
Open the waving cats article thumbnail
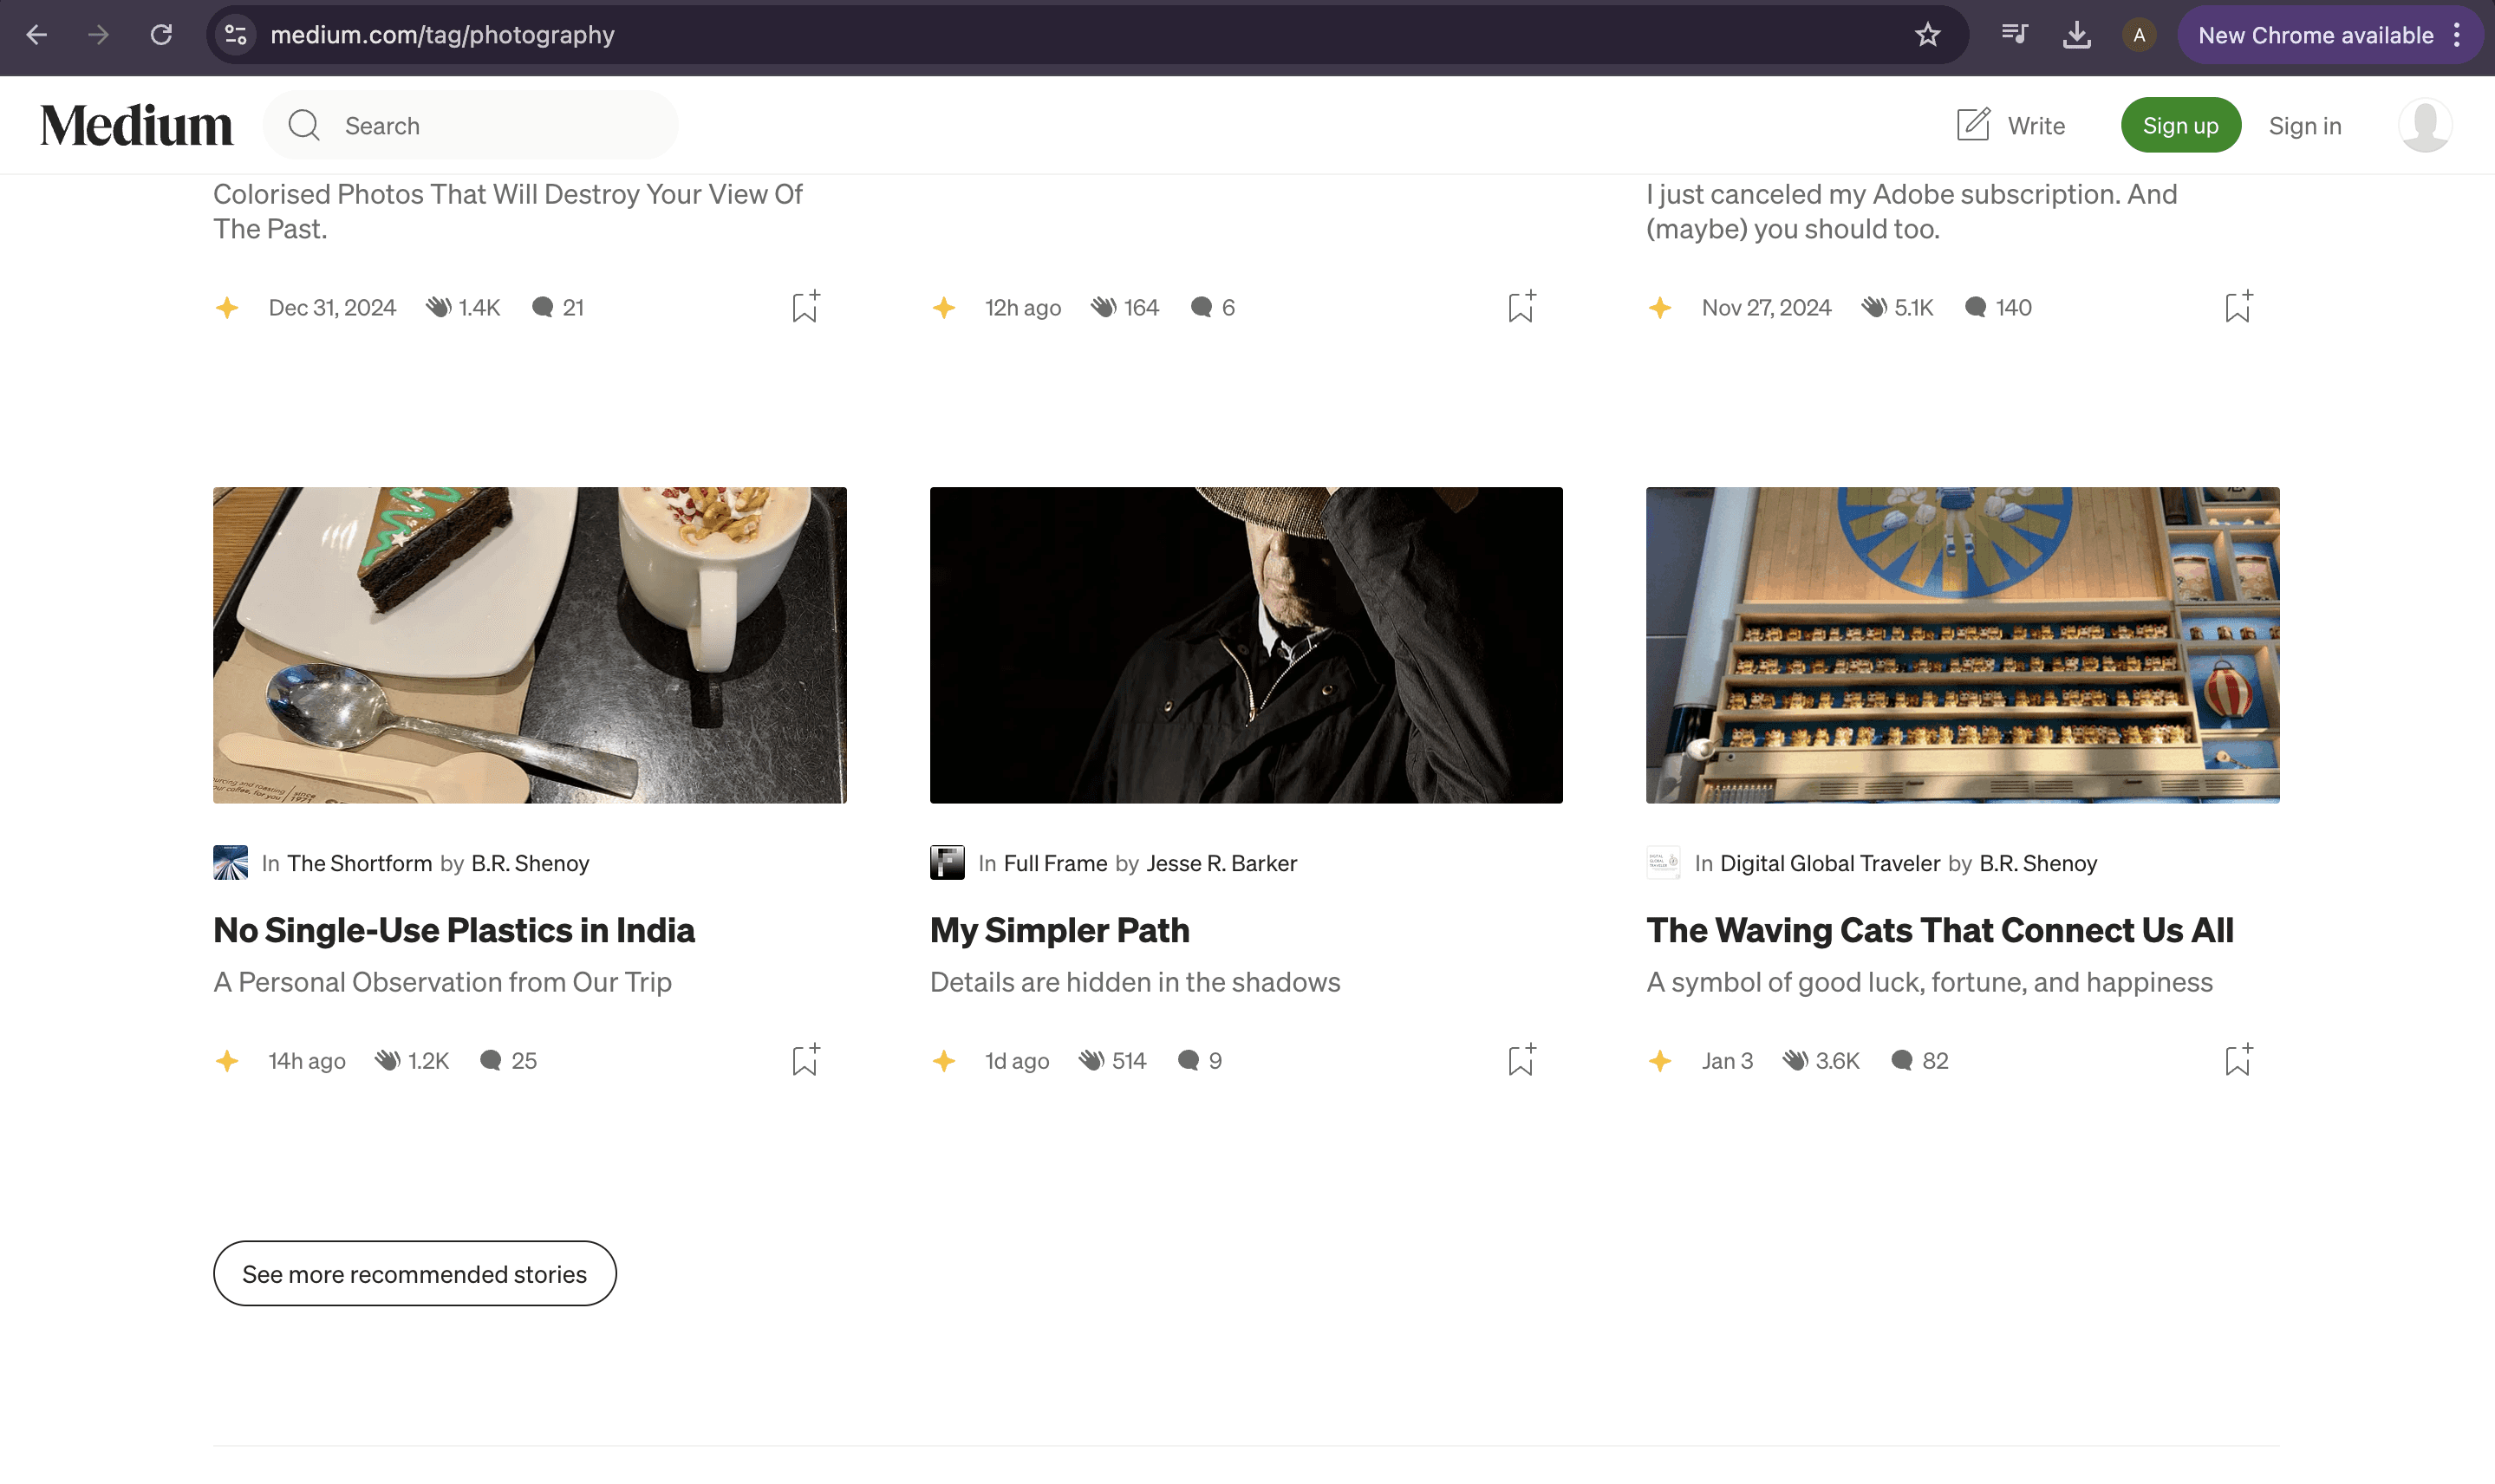click(1962, 645)
